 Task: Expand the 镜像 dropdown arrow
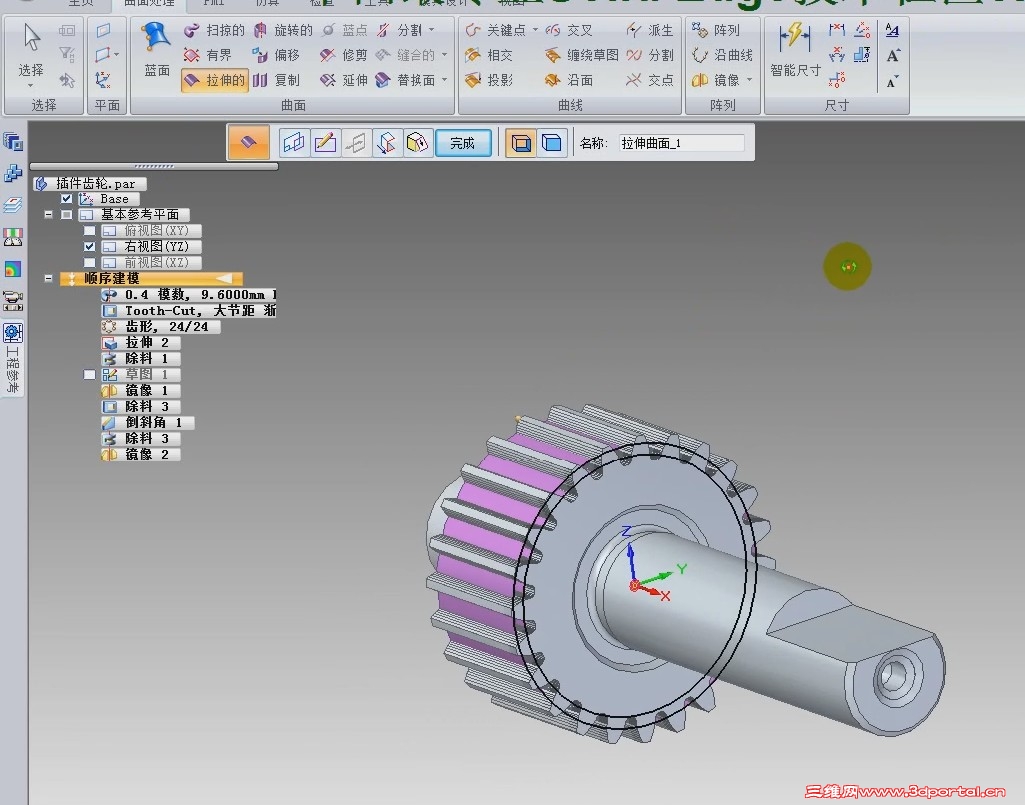tap(750, 80)
